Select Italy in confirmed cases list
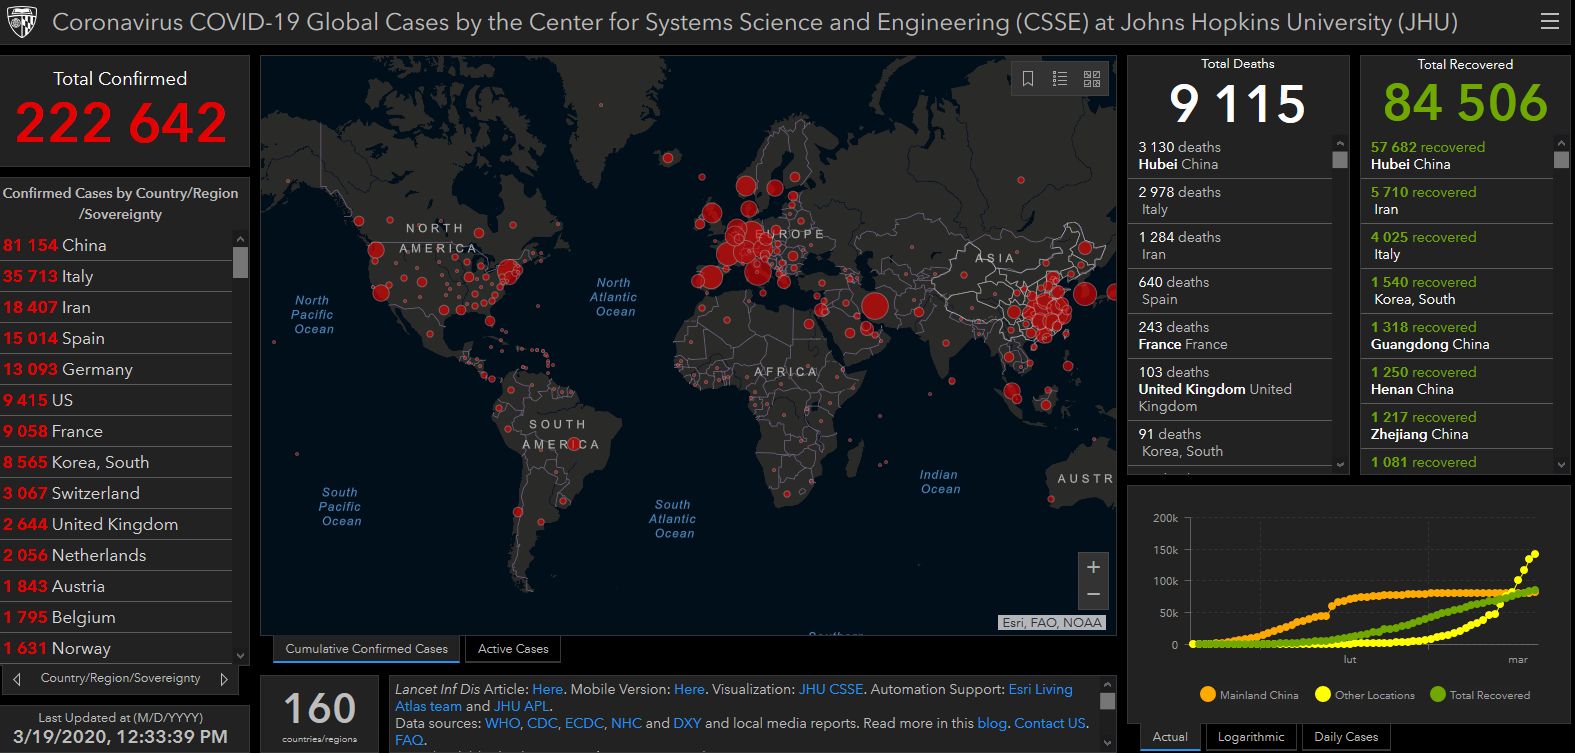The width and height of the screenshot is (1575, 753). point(116,276)
